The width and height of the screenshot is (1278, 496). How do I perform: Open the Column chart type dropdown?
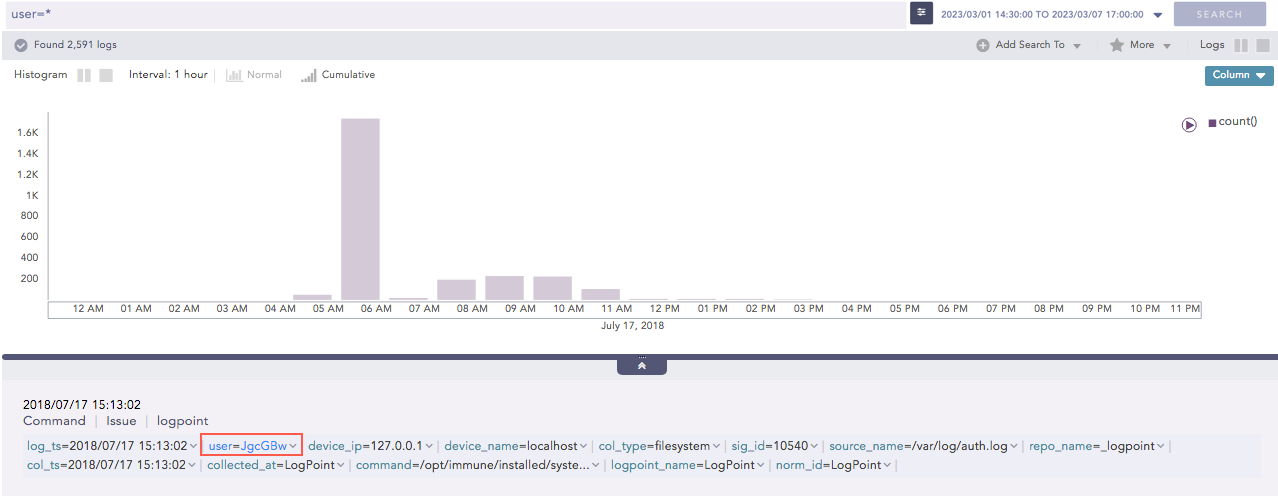(1238, 75)
